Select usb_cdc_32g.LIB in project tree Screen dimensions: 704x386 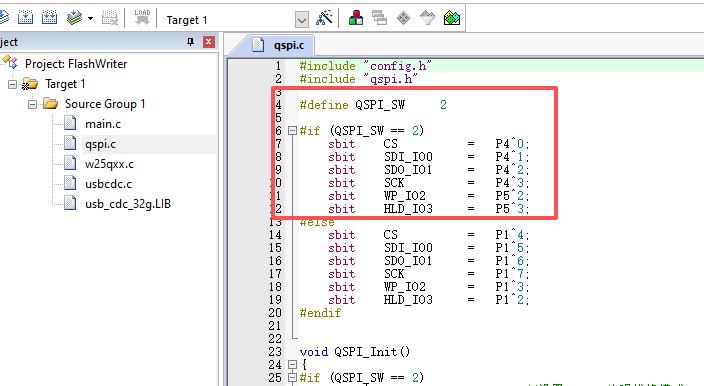[x=128, y=204]
